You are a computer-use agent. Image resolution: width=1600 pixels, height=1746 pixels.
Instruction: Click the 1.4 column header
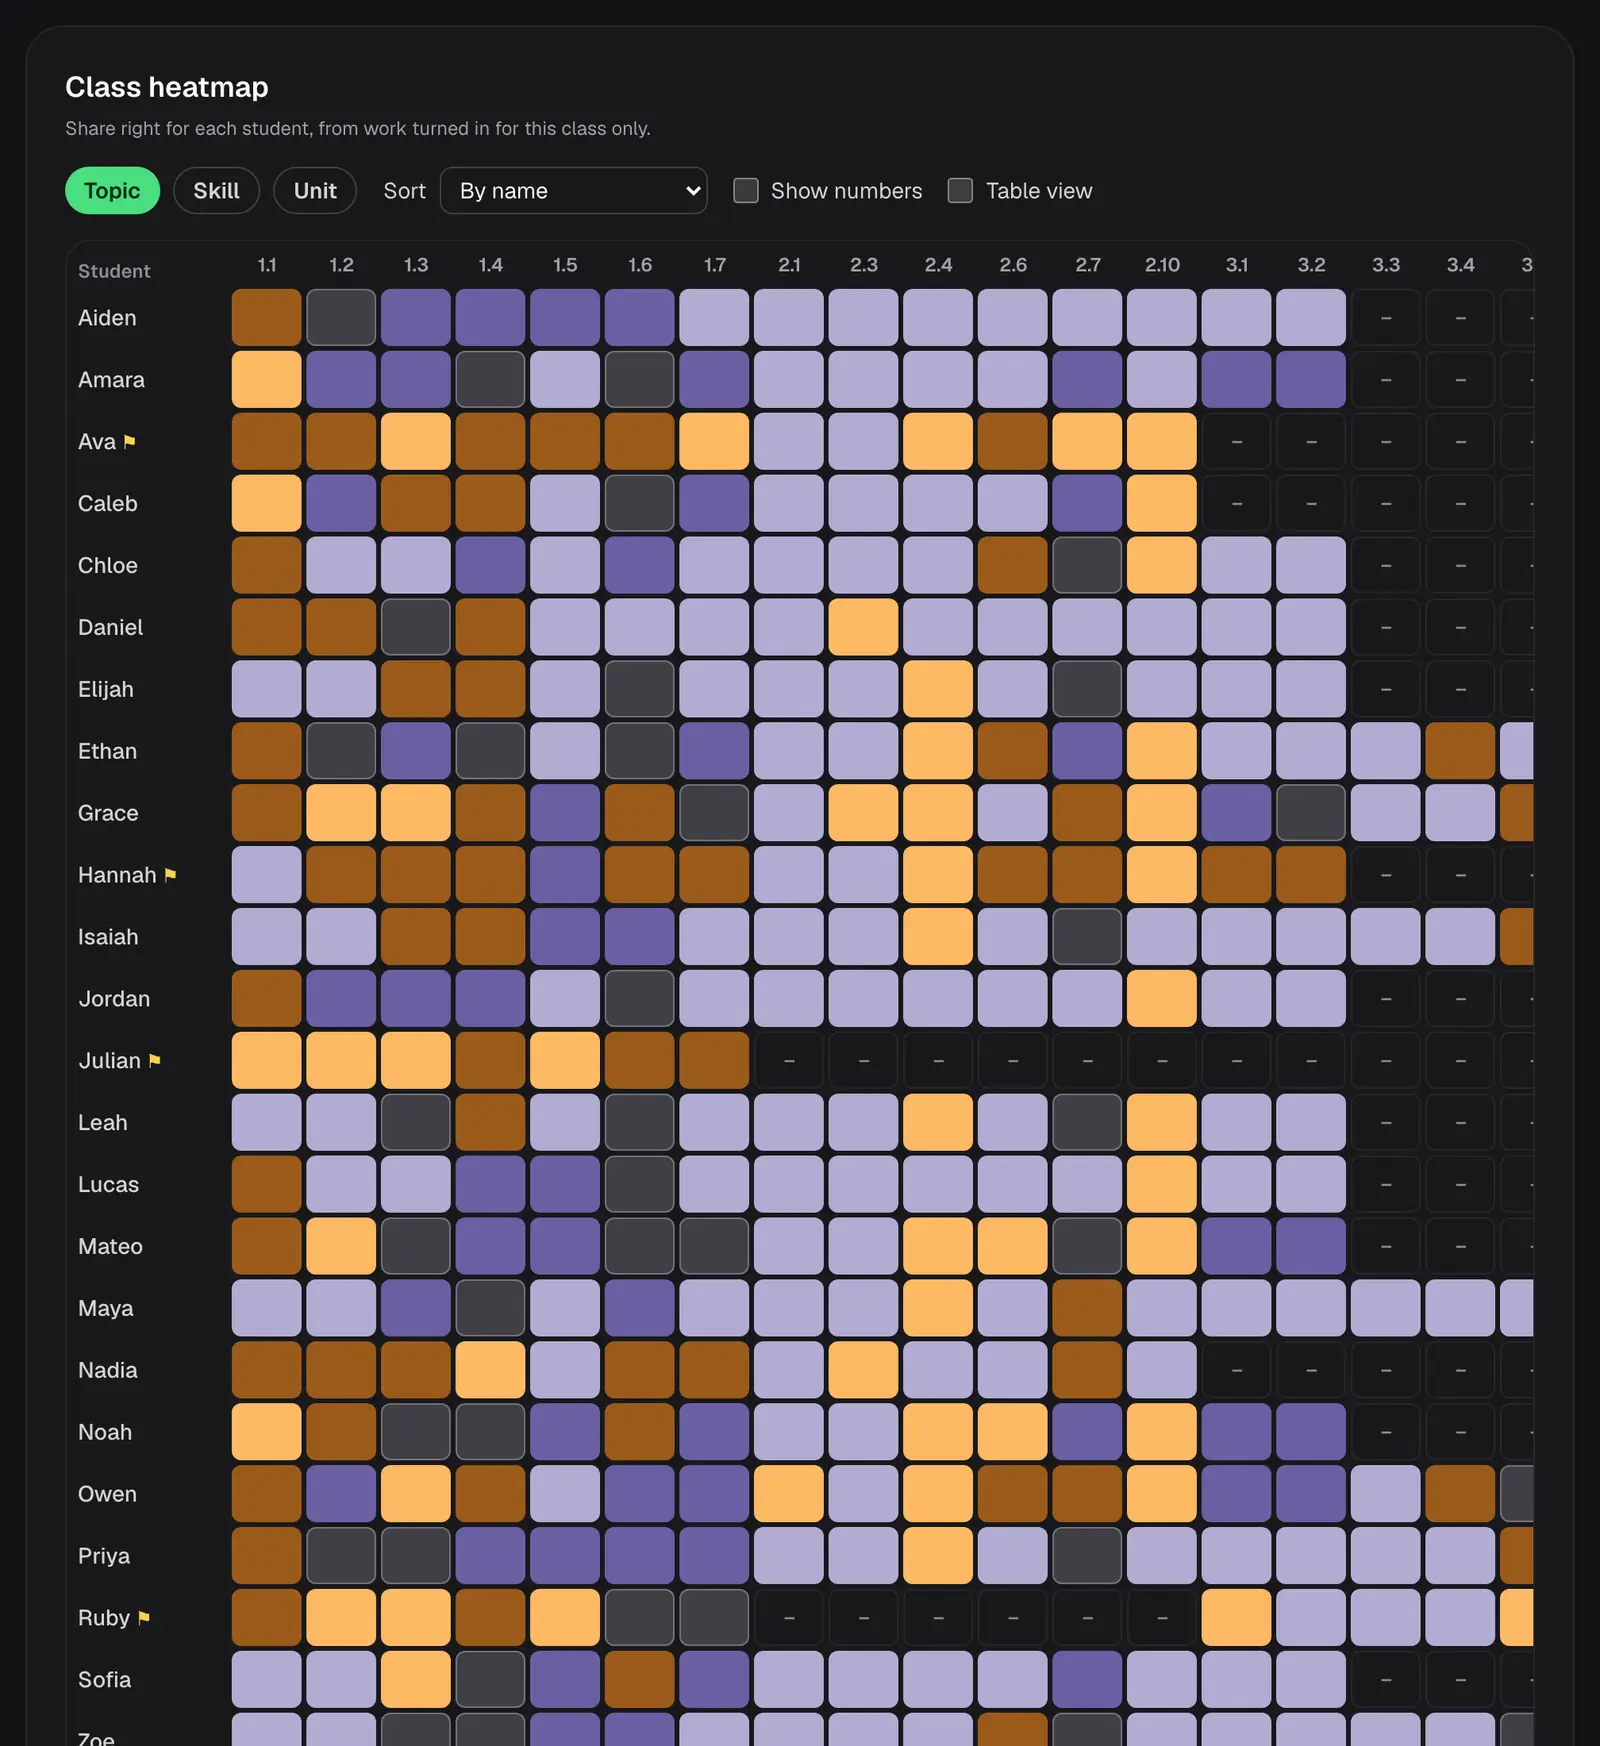click(491, 265)
